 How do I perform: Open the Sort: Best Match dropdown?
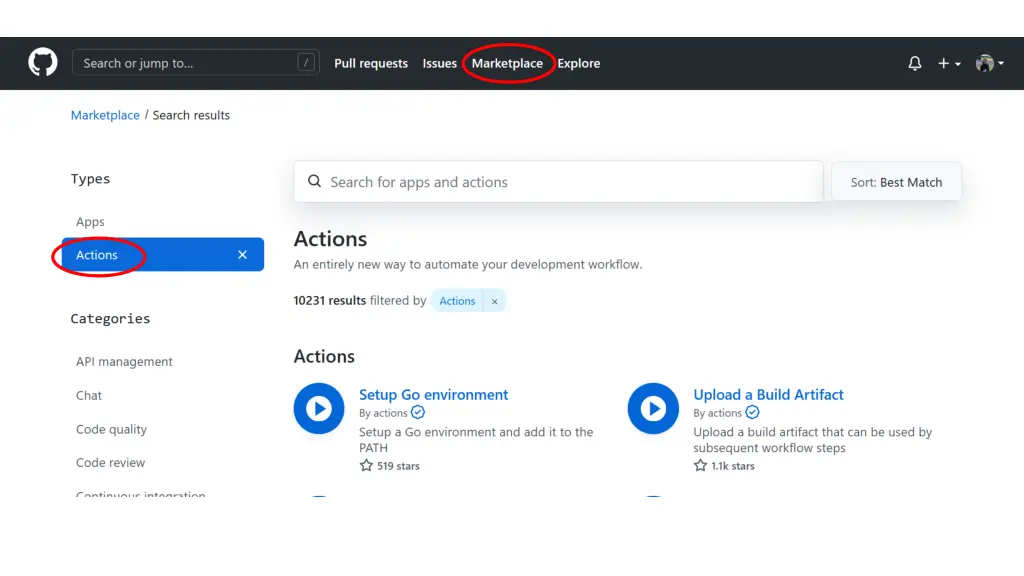pyautogui.click(x=896, y=182)
